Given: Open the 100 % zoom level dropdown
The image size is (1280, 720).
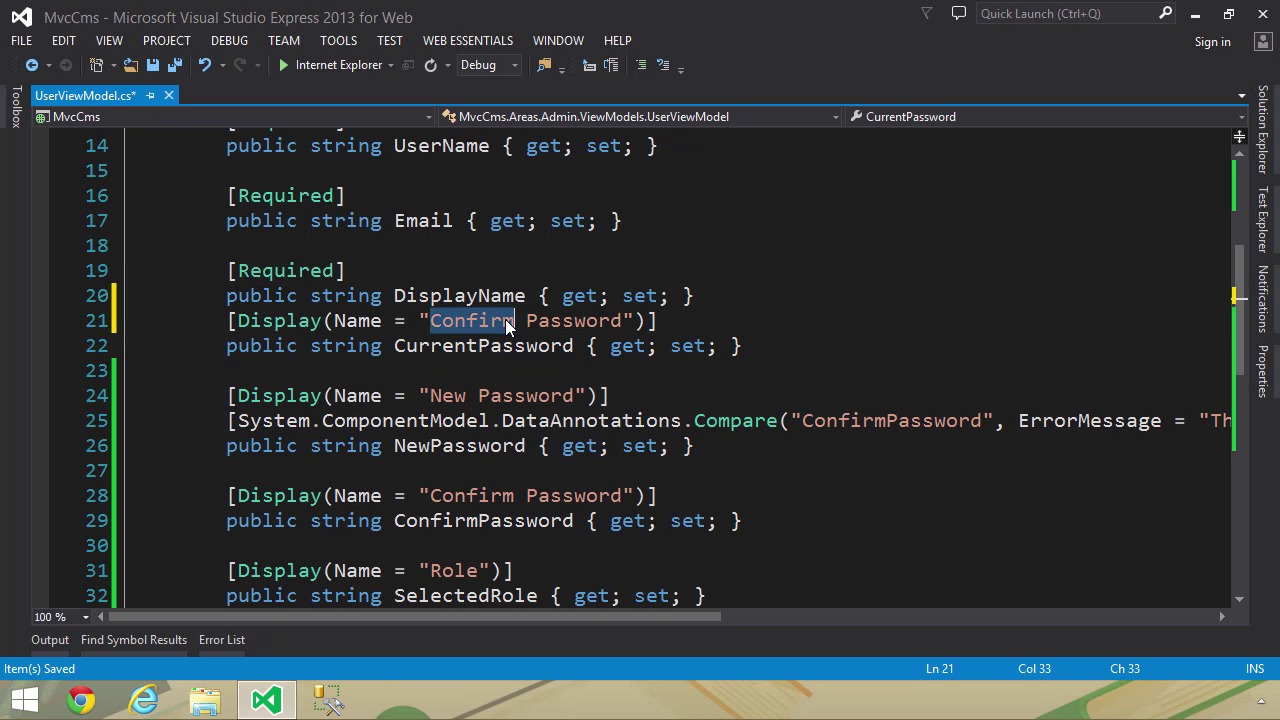Looking at the screenshot, I should (x=85, y=617).
